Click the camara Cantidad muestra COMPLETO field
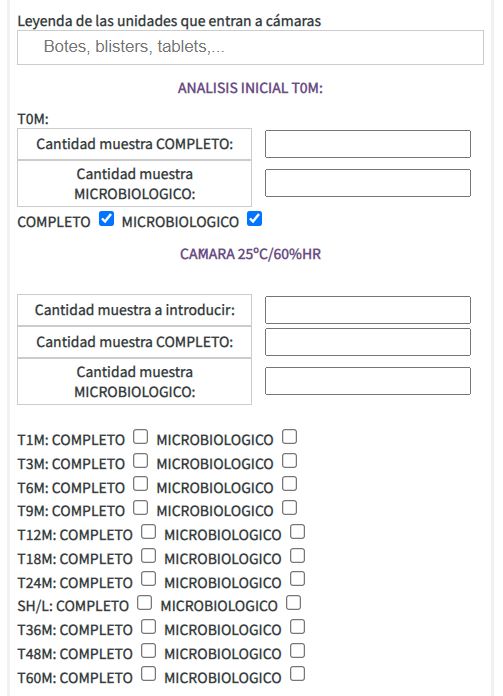This screenshot has height=696, width=503. pos(368,342)
